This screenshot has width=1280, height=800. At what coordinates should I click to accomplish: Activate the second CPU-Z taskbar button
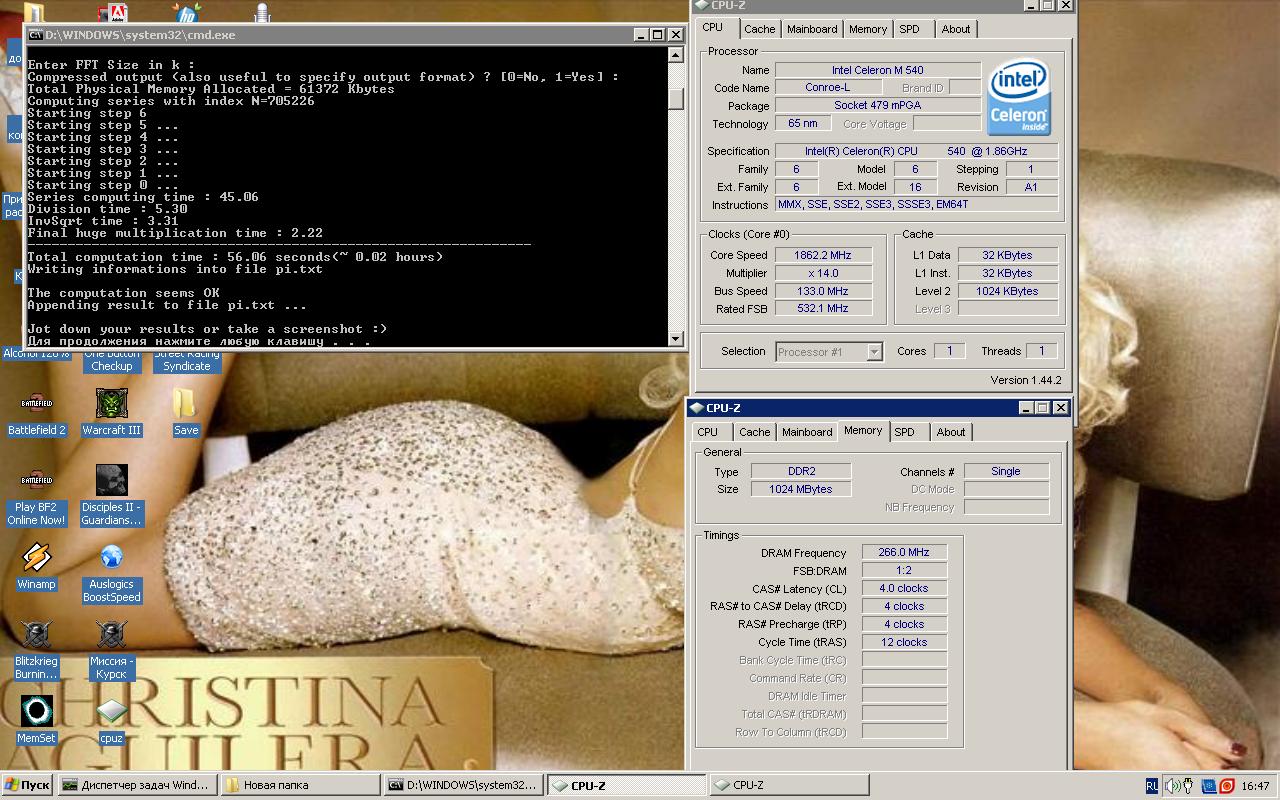(x=790, y=786)
